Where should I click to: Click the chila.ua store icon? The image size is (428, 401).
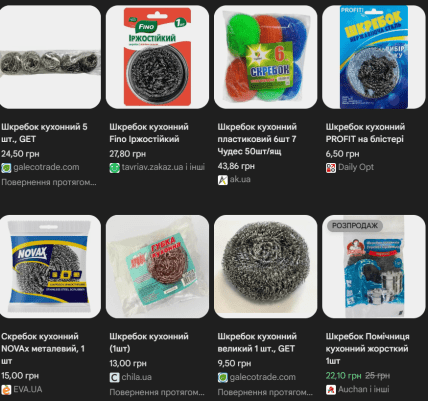point(114,377)
